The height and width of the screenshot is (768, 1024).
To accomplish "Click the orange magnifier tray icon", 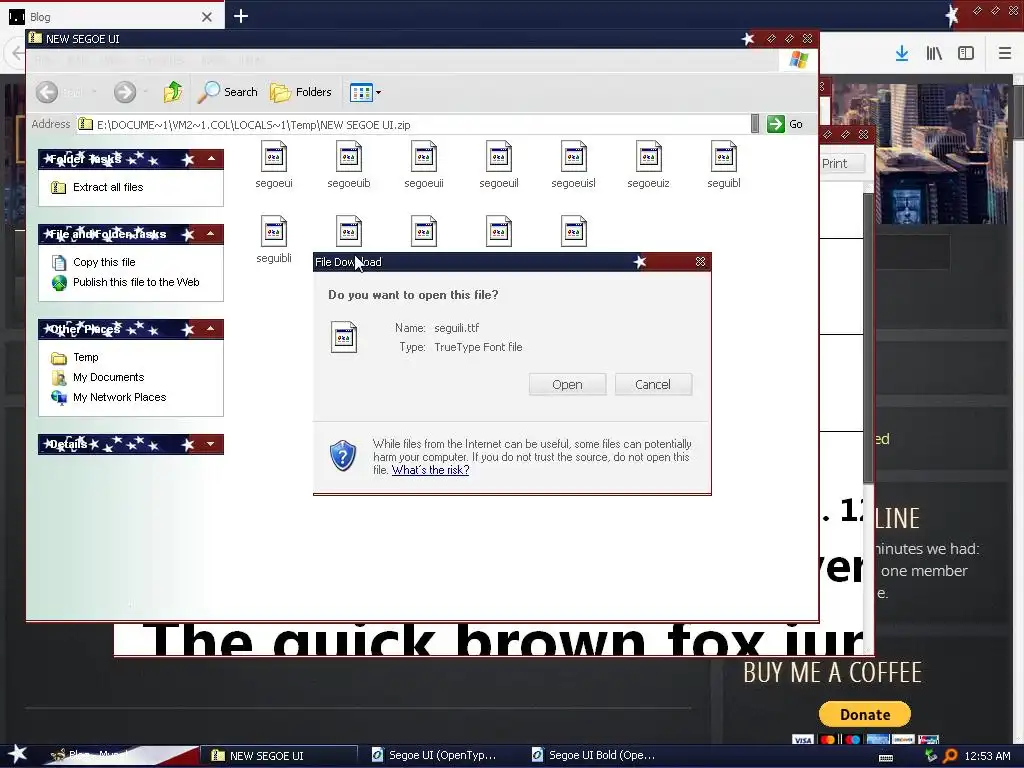I will tap(950, 756).
